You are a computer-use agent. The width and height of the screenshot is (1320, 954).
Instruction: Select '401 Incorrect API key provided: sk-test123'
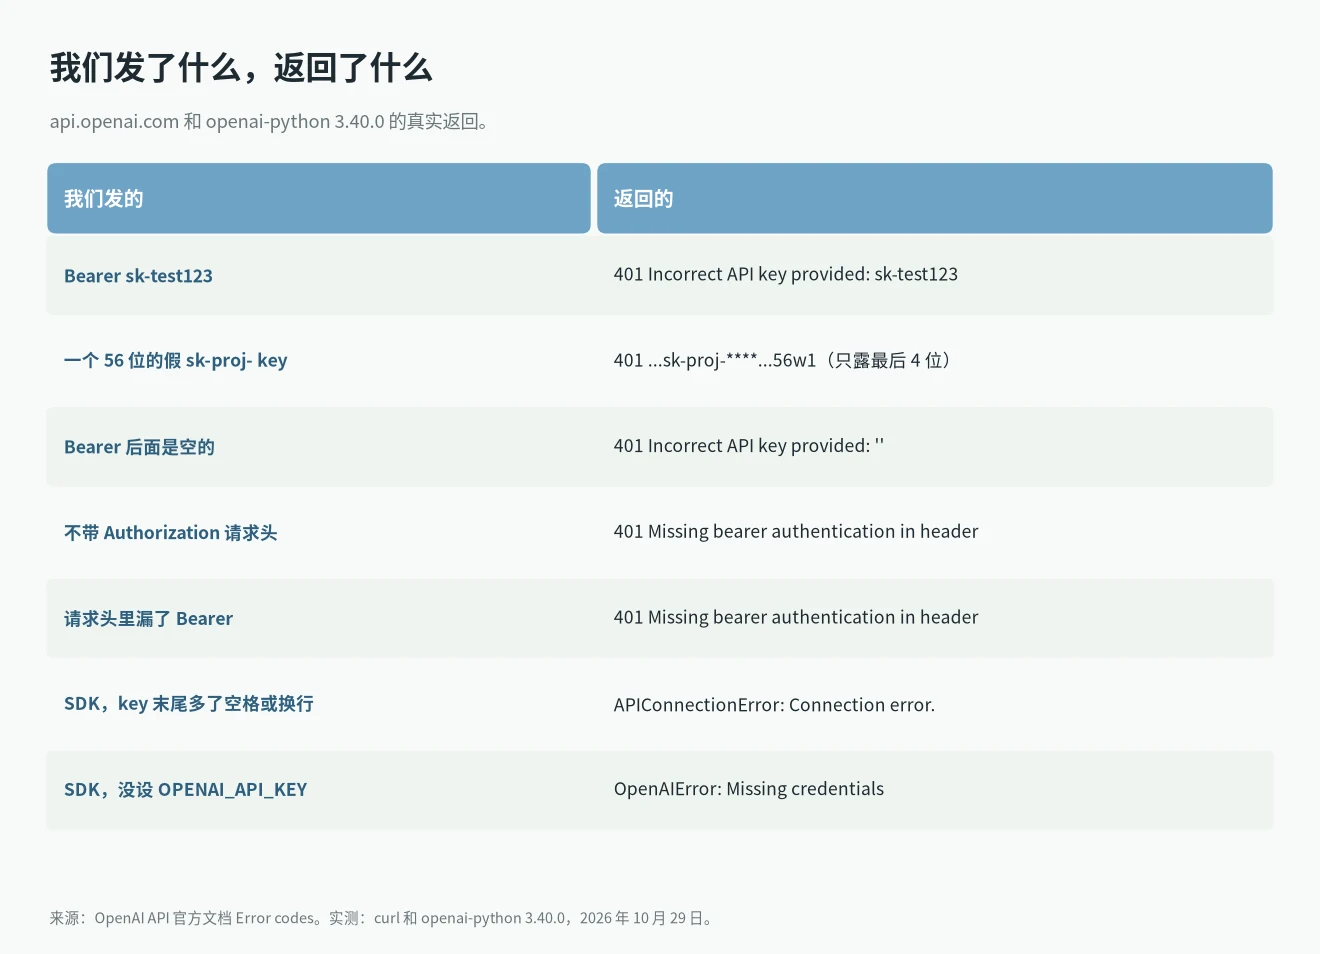[786, 274]
